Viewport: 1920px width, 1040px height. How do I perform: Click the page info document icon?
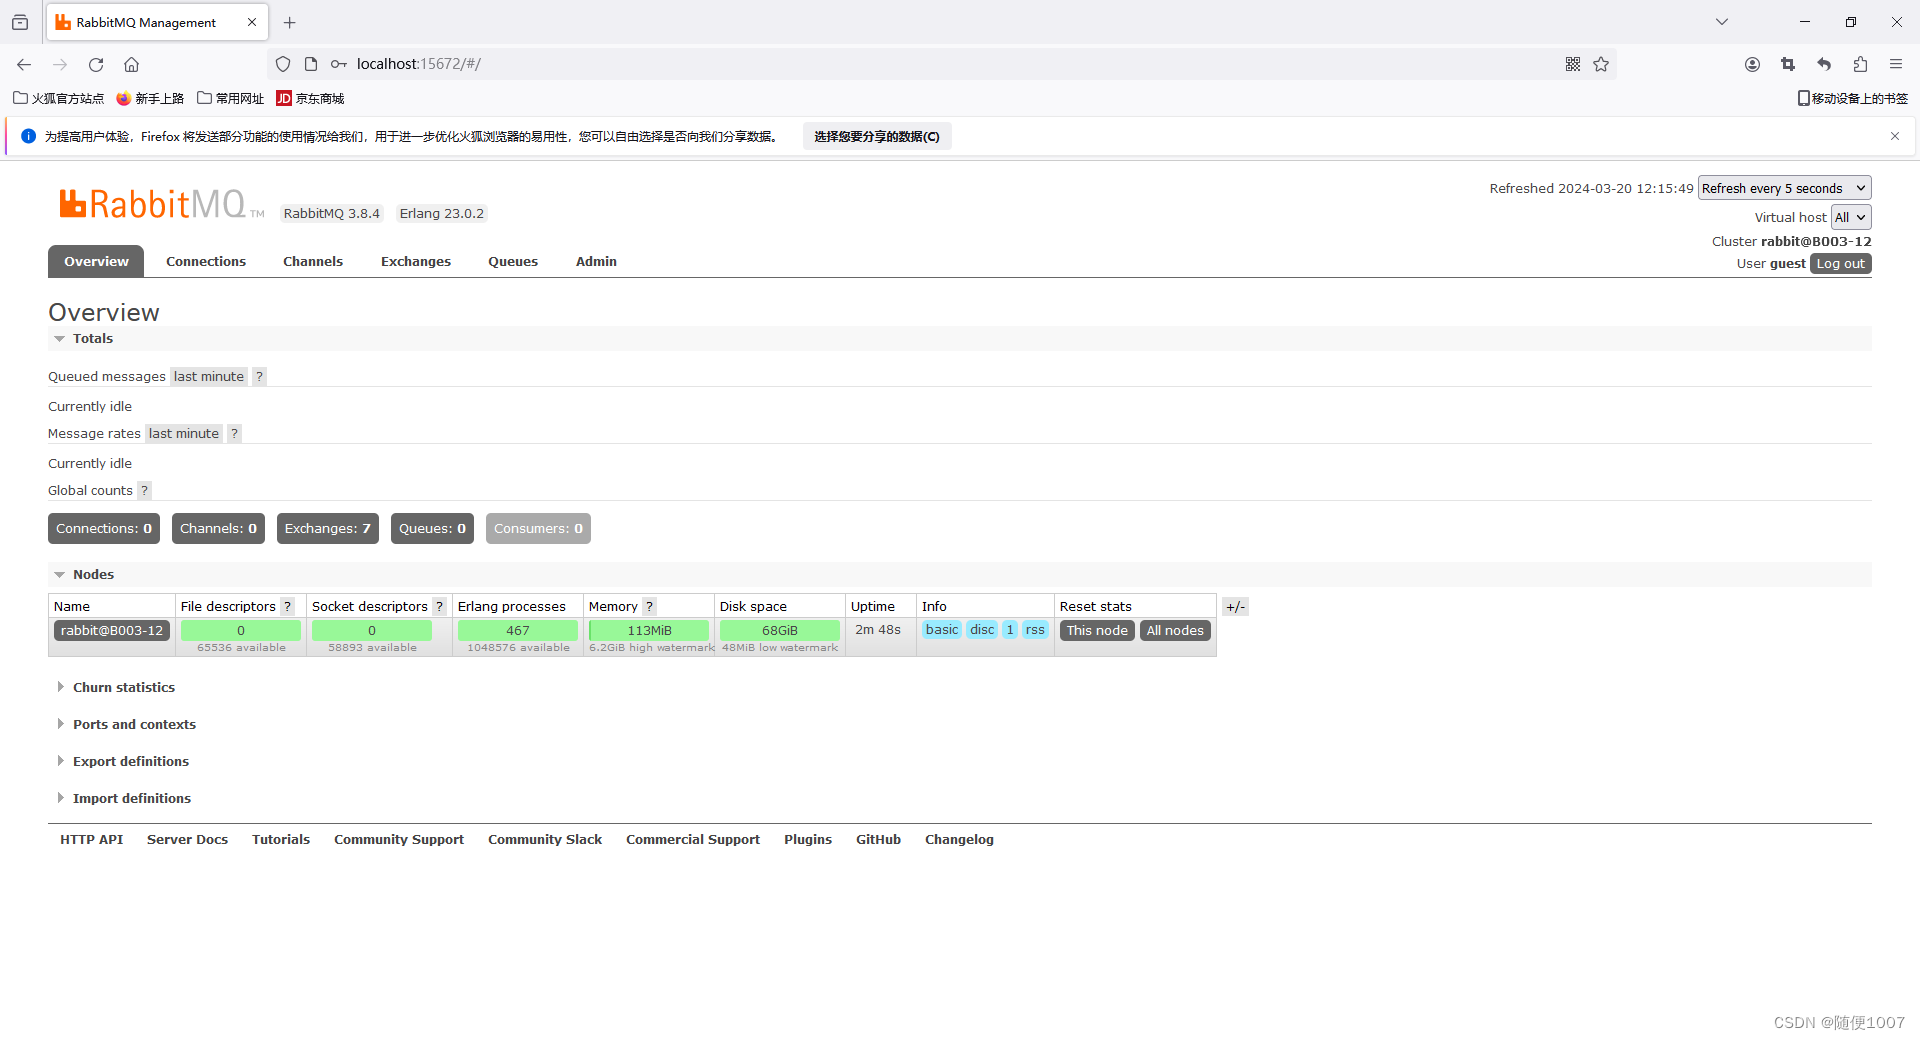click(311, 64)
